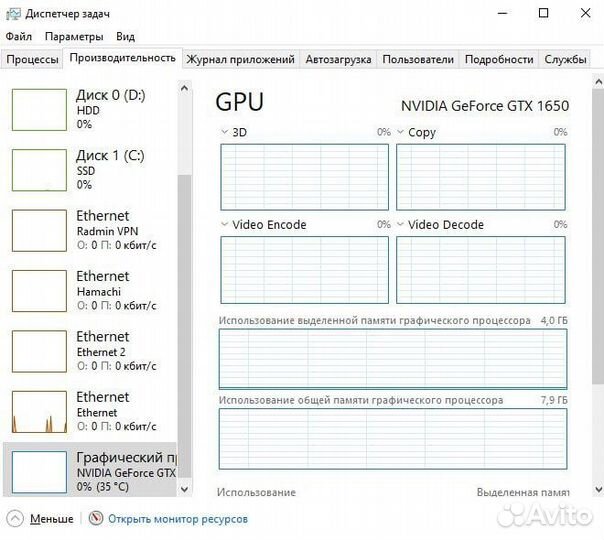Select the Ethernet Hamachi entry
Viewport: 604px width, 540px height.
(x=89, y=291)
